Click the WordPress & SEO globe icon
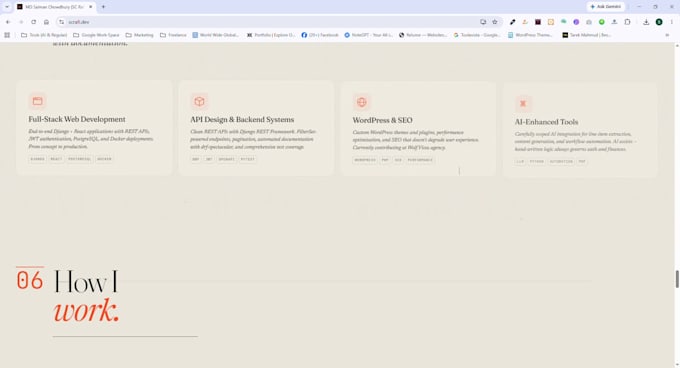 [362, 102]
